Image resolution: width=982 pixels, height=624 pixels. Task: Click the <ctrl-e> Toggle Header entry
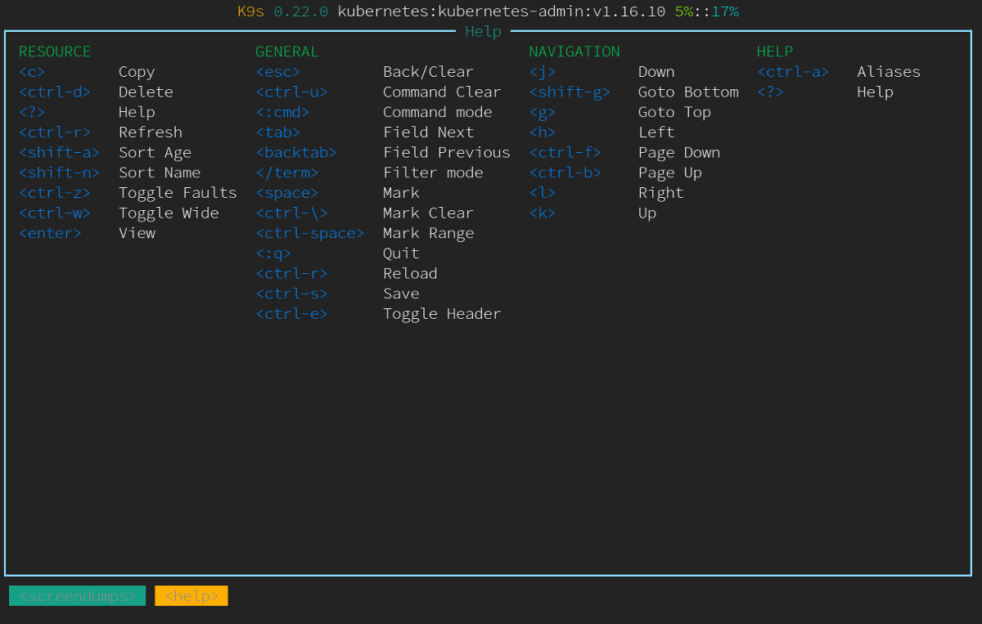(292, 314)
